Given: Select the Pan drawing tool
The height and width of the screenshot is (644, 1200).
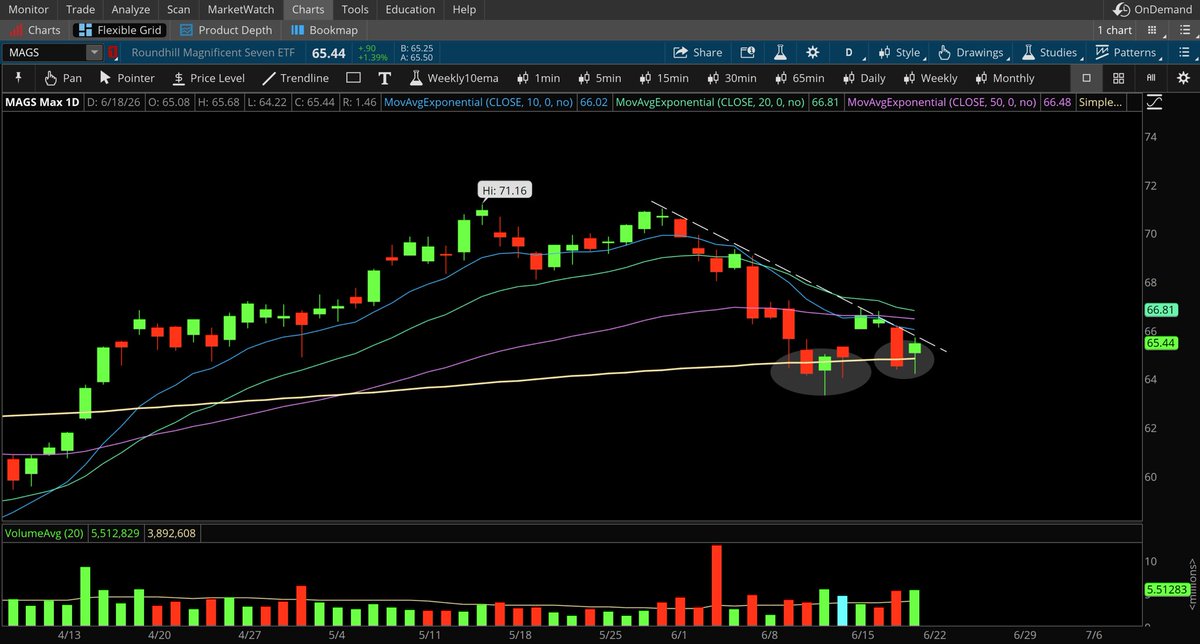Looking at the screenshot, I should [61, 78].
